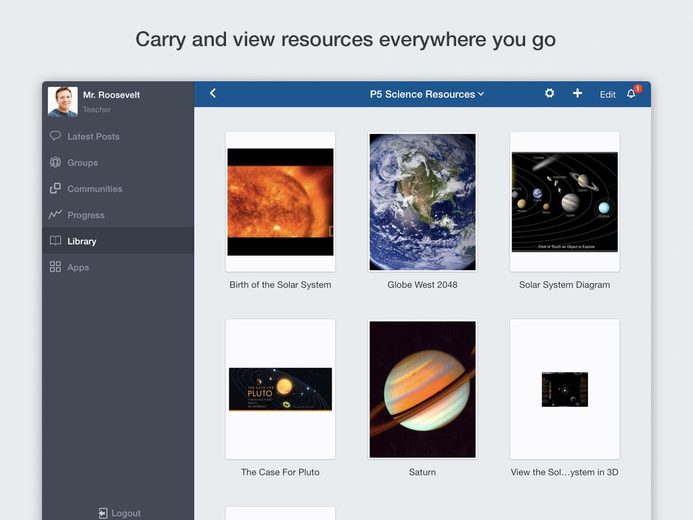Viewport: 693px width, 520px height.
Task: Click the 'Saturn' caption text
Action: click(423, 472)
